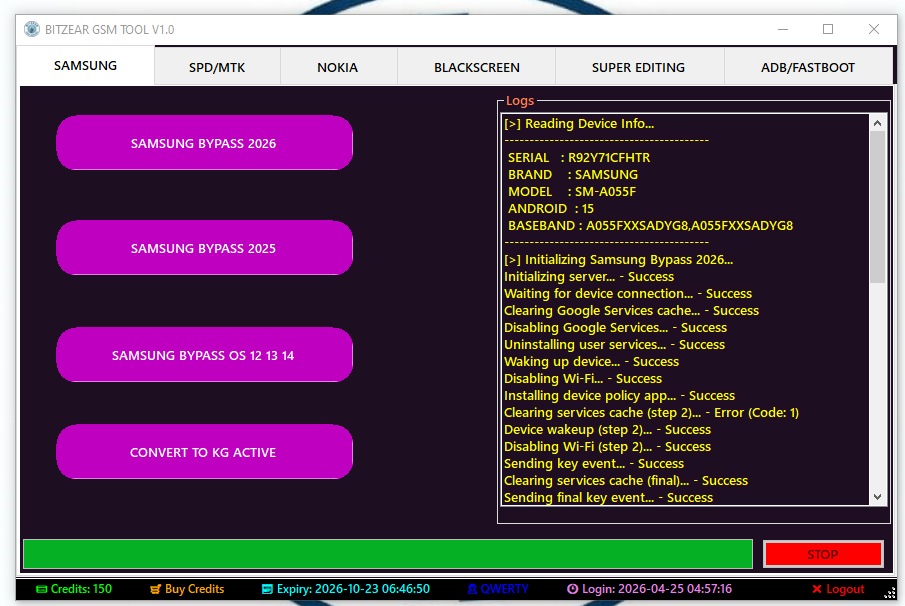Image resolution: width=905 pixels, height=606 pixels.
Task: Click the QWERTY user icon
Action: pyautogui.click(x=472, y=589)
